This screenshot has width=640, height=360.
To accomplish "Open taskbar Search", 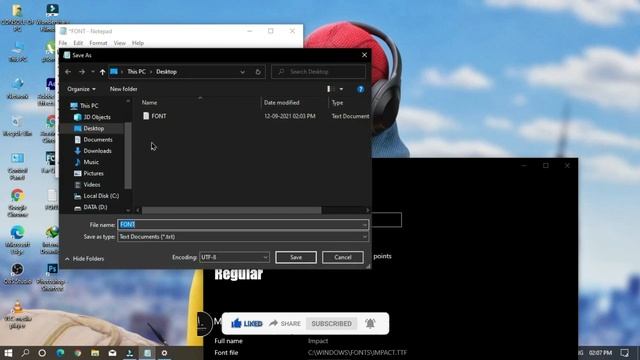I will point(25,353).
